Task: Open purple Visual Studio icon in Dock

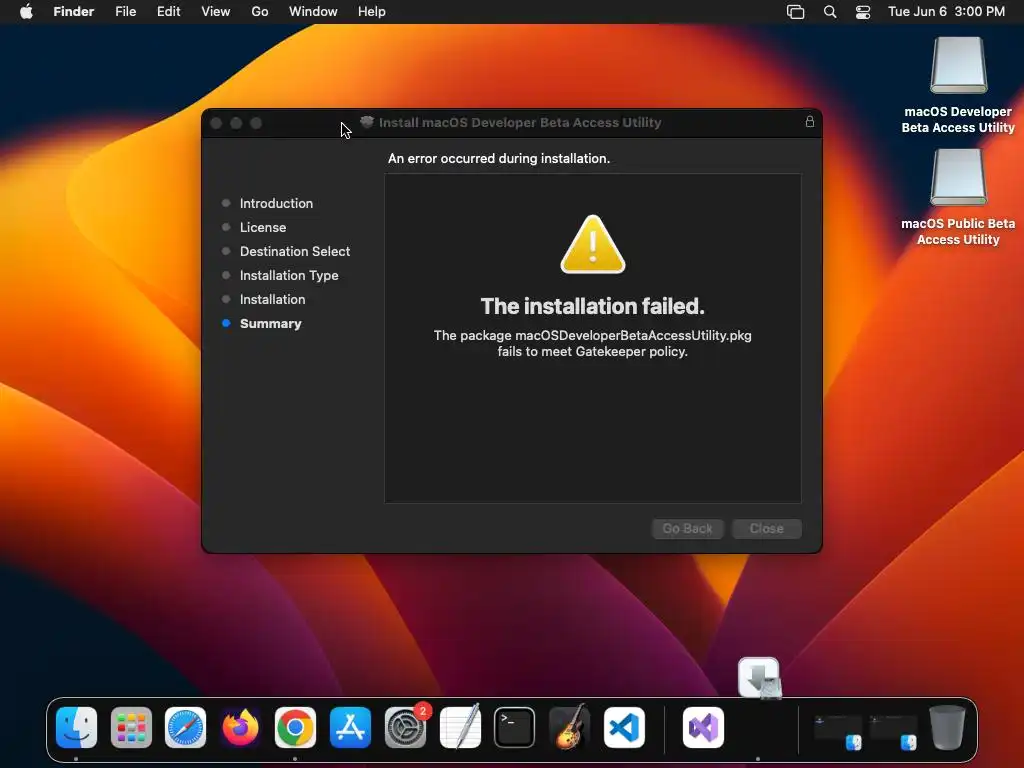Action: pyautogui.click(x=703, y=727)
